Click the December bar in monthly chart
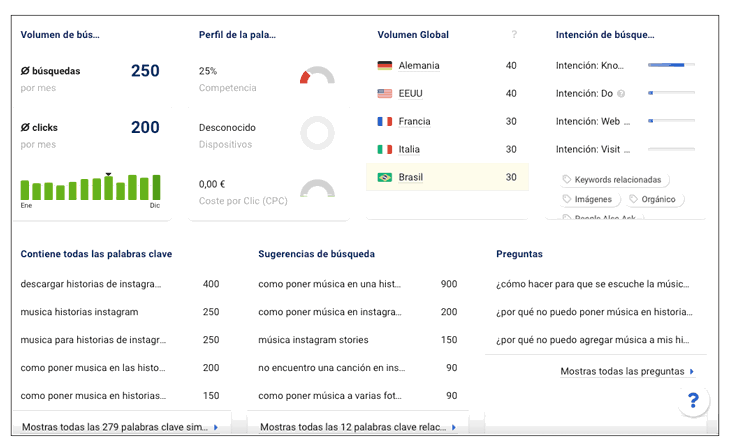730x444 pixels. point(156,188)
